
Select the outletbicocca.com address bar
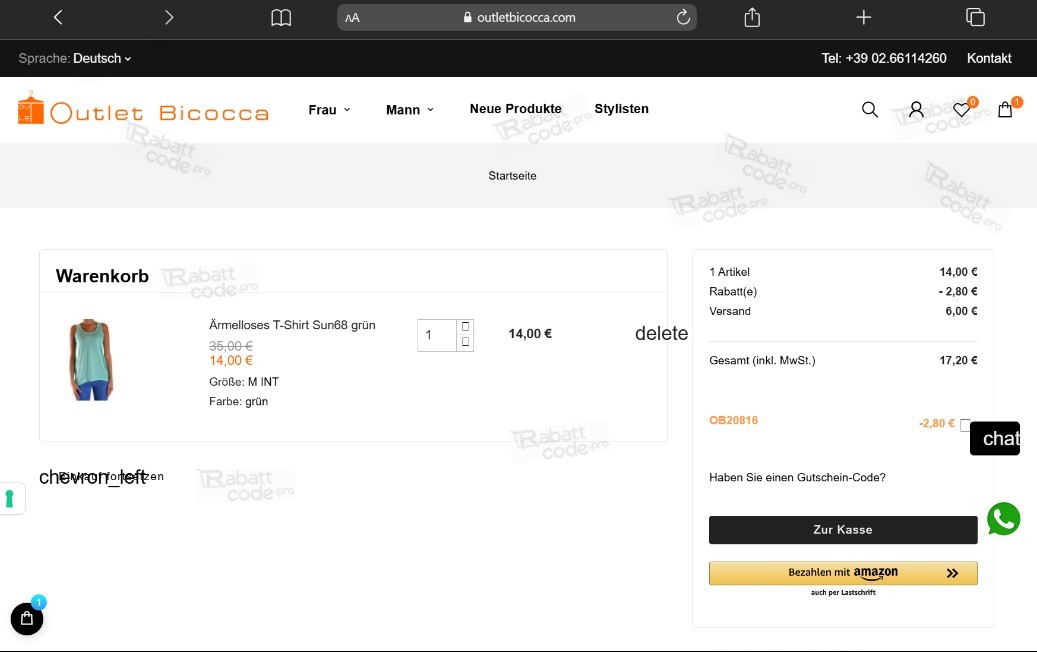click(517, 17)
